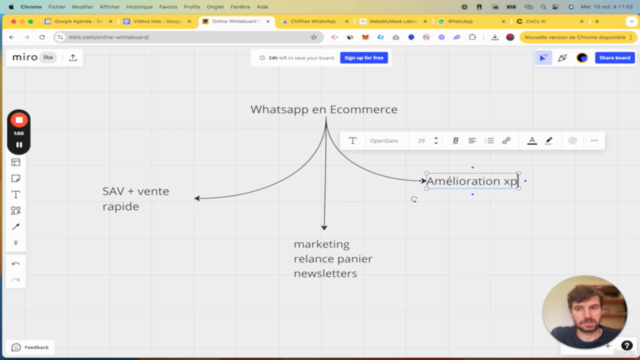Open the Fichier menu
Screen dimensions: 640x360
coord(57,7)
